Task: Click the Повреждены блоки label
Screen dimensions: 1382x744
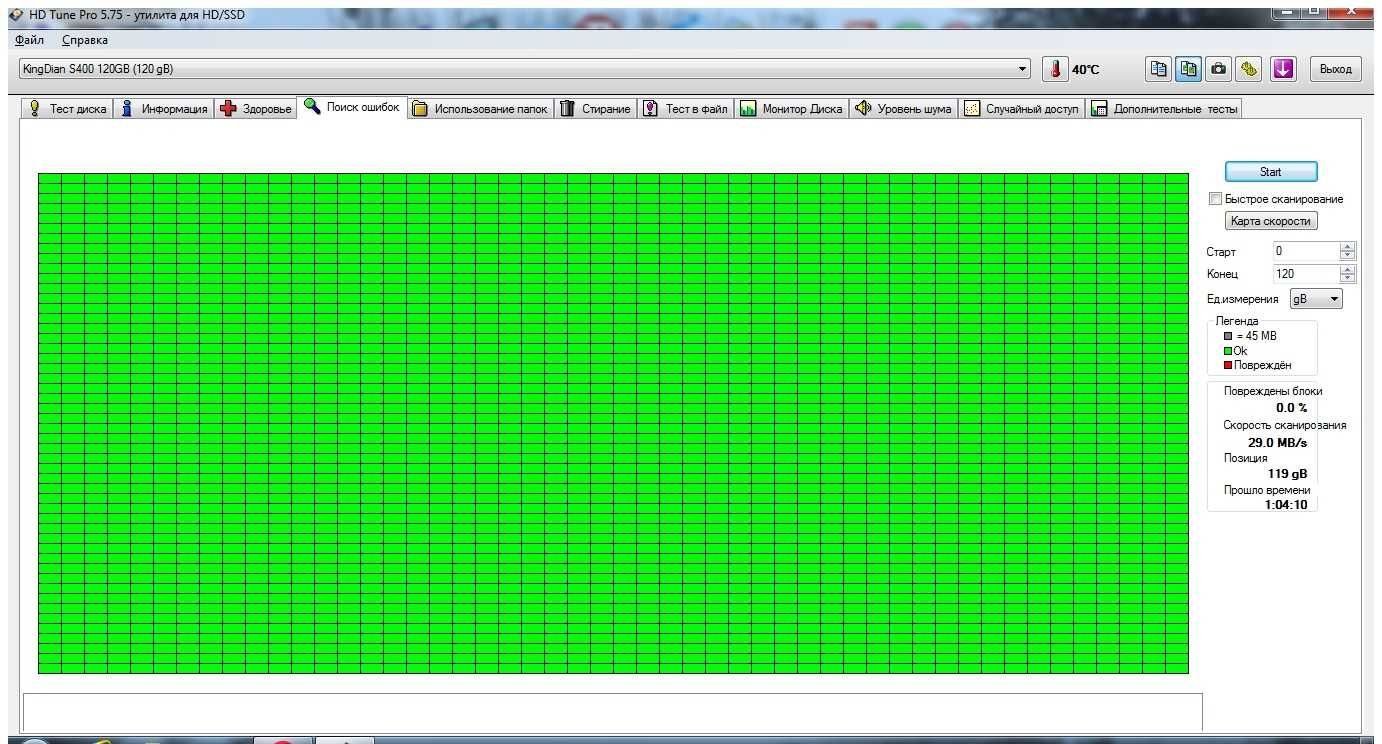Action: 1273,391
